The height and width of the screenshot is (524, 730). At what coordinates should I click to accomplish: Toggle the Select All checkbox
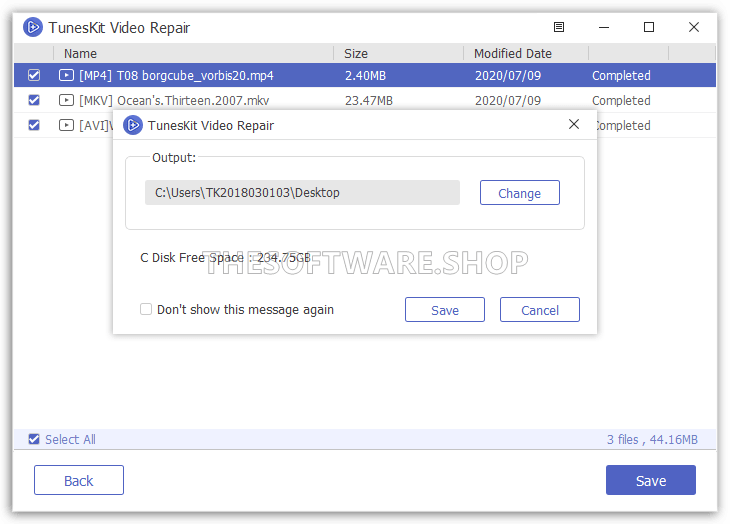[x=34, y=439]
